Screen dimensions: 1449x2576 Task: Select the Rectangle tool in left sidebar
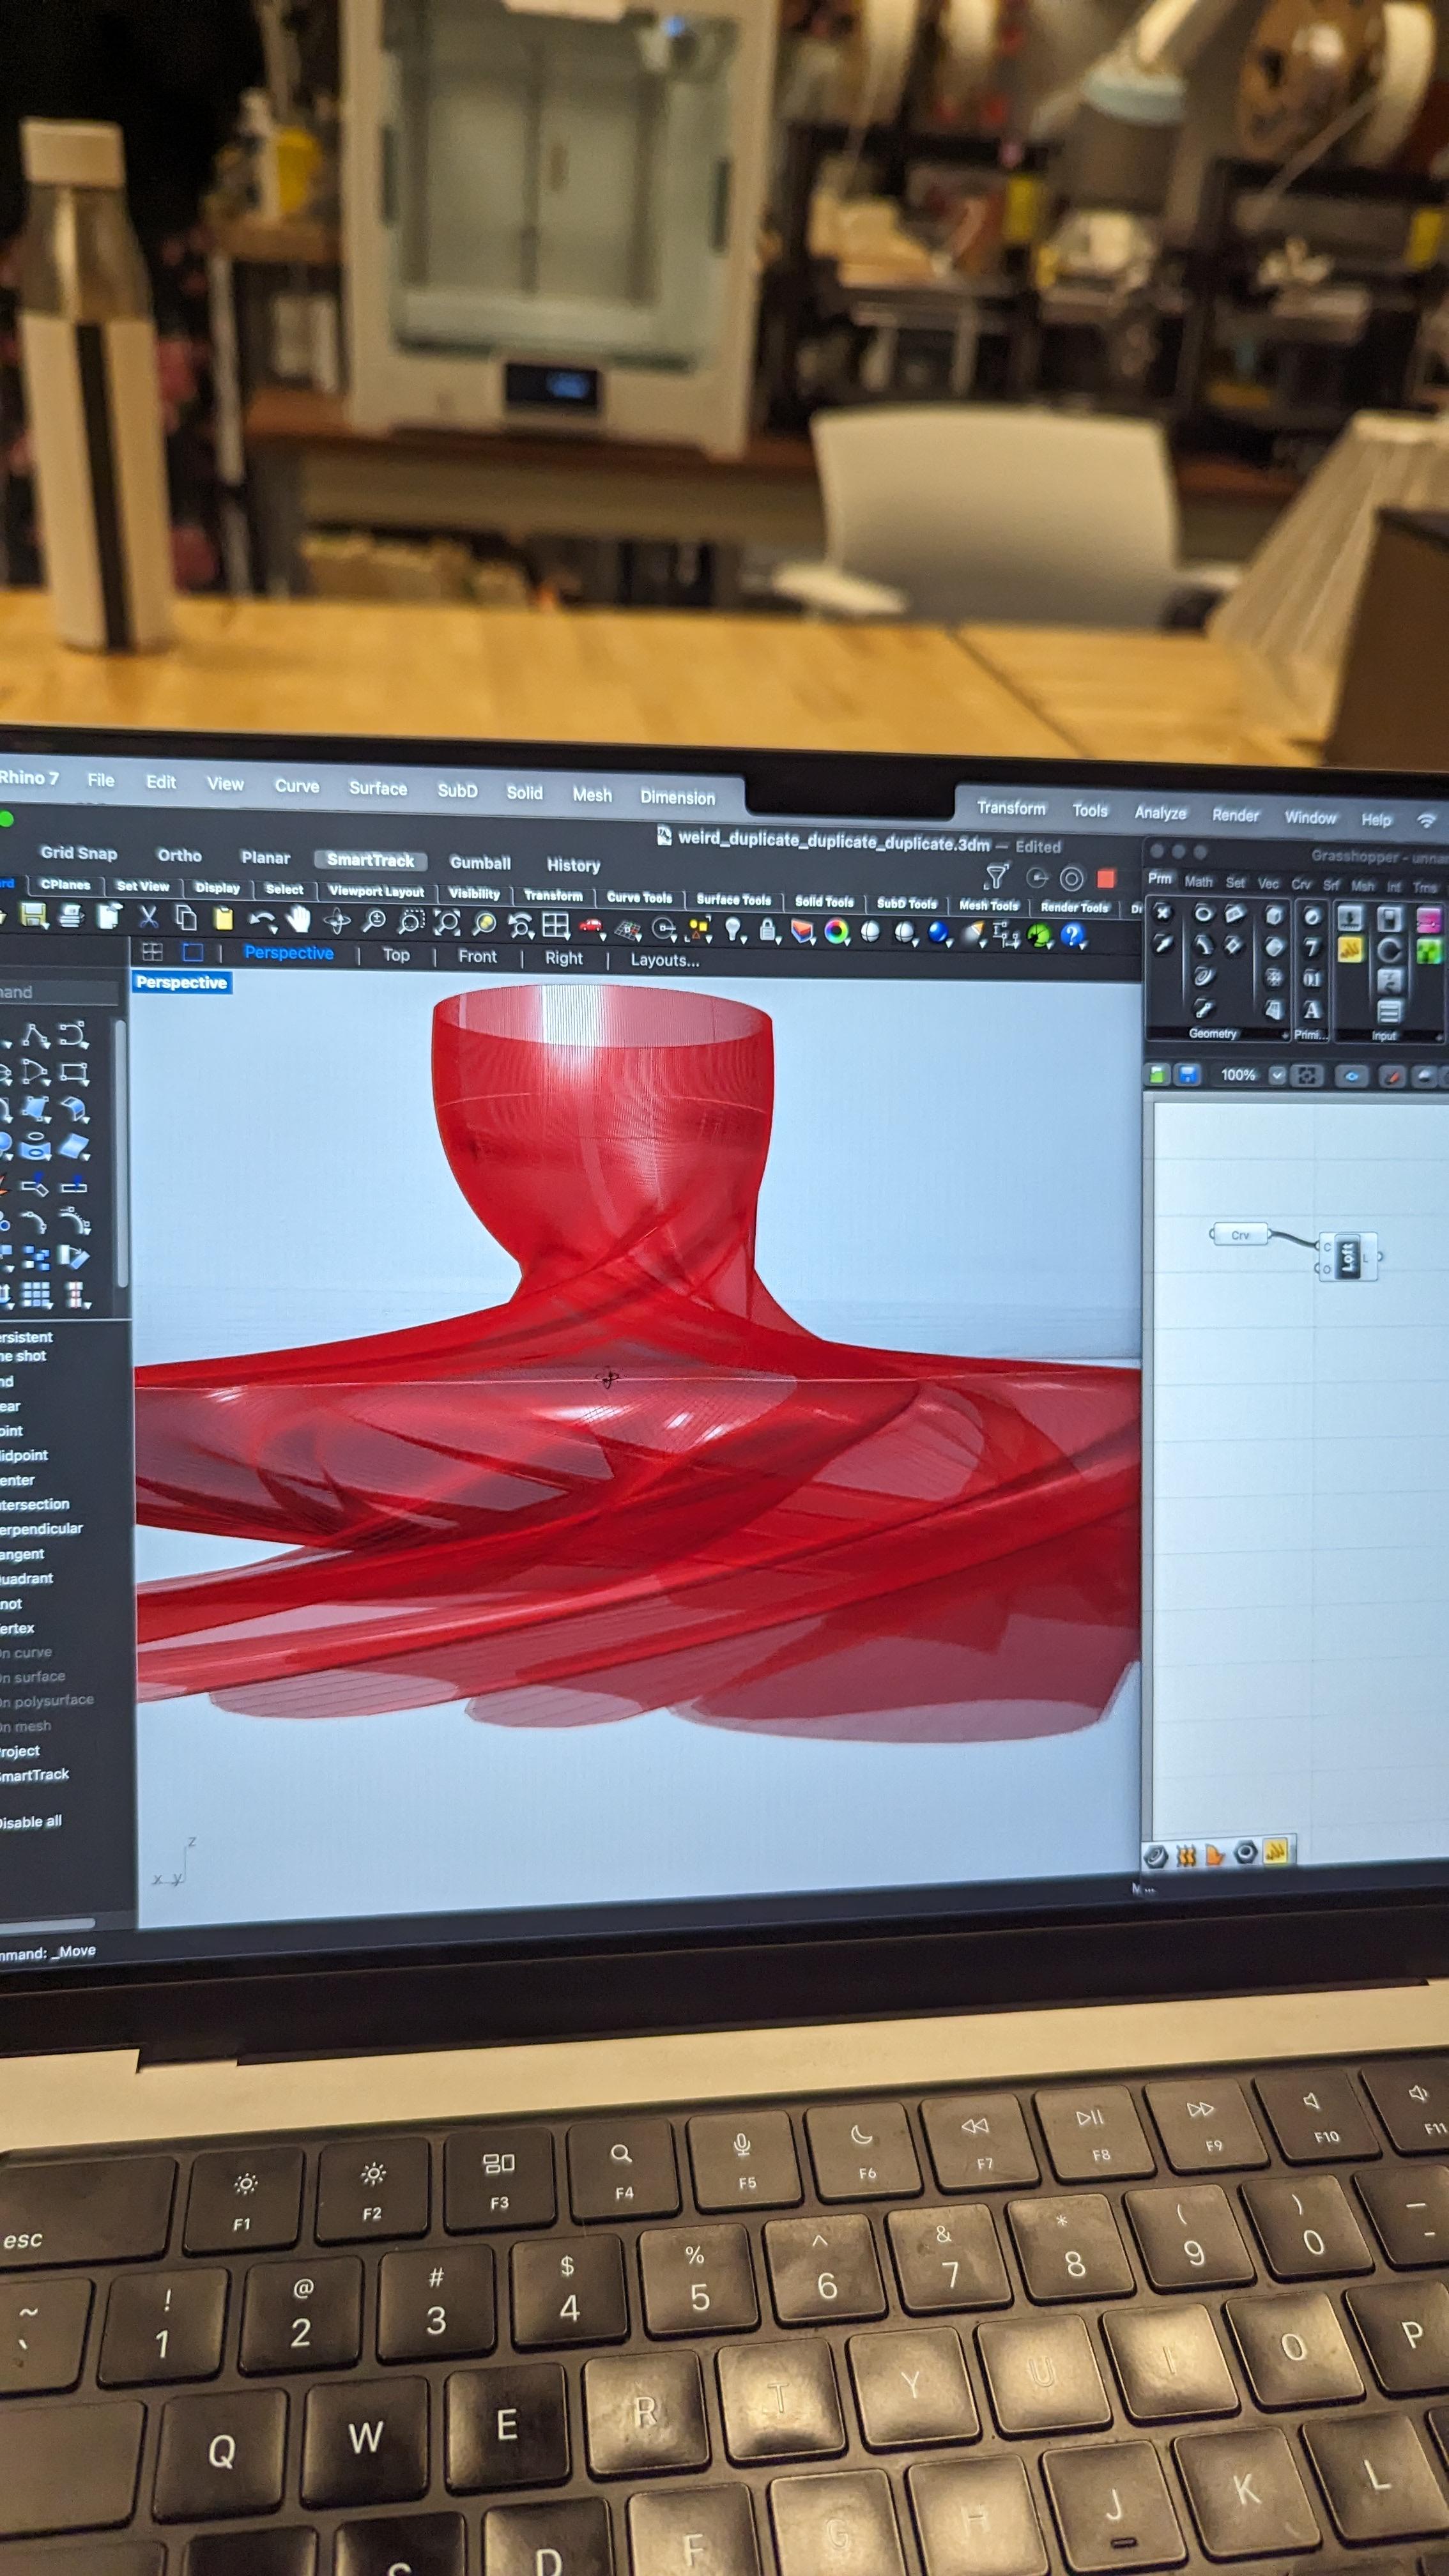[x=75, y=1074]
